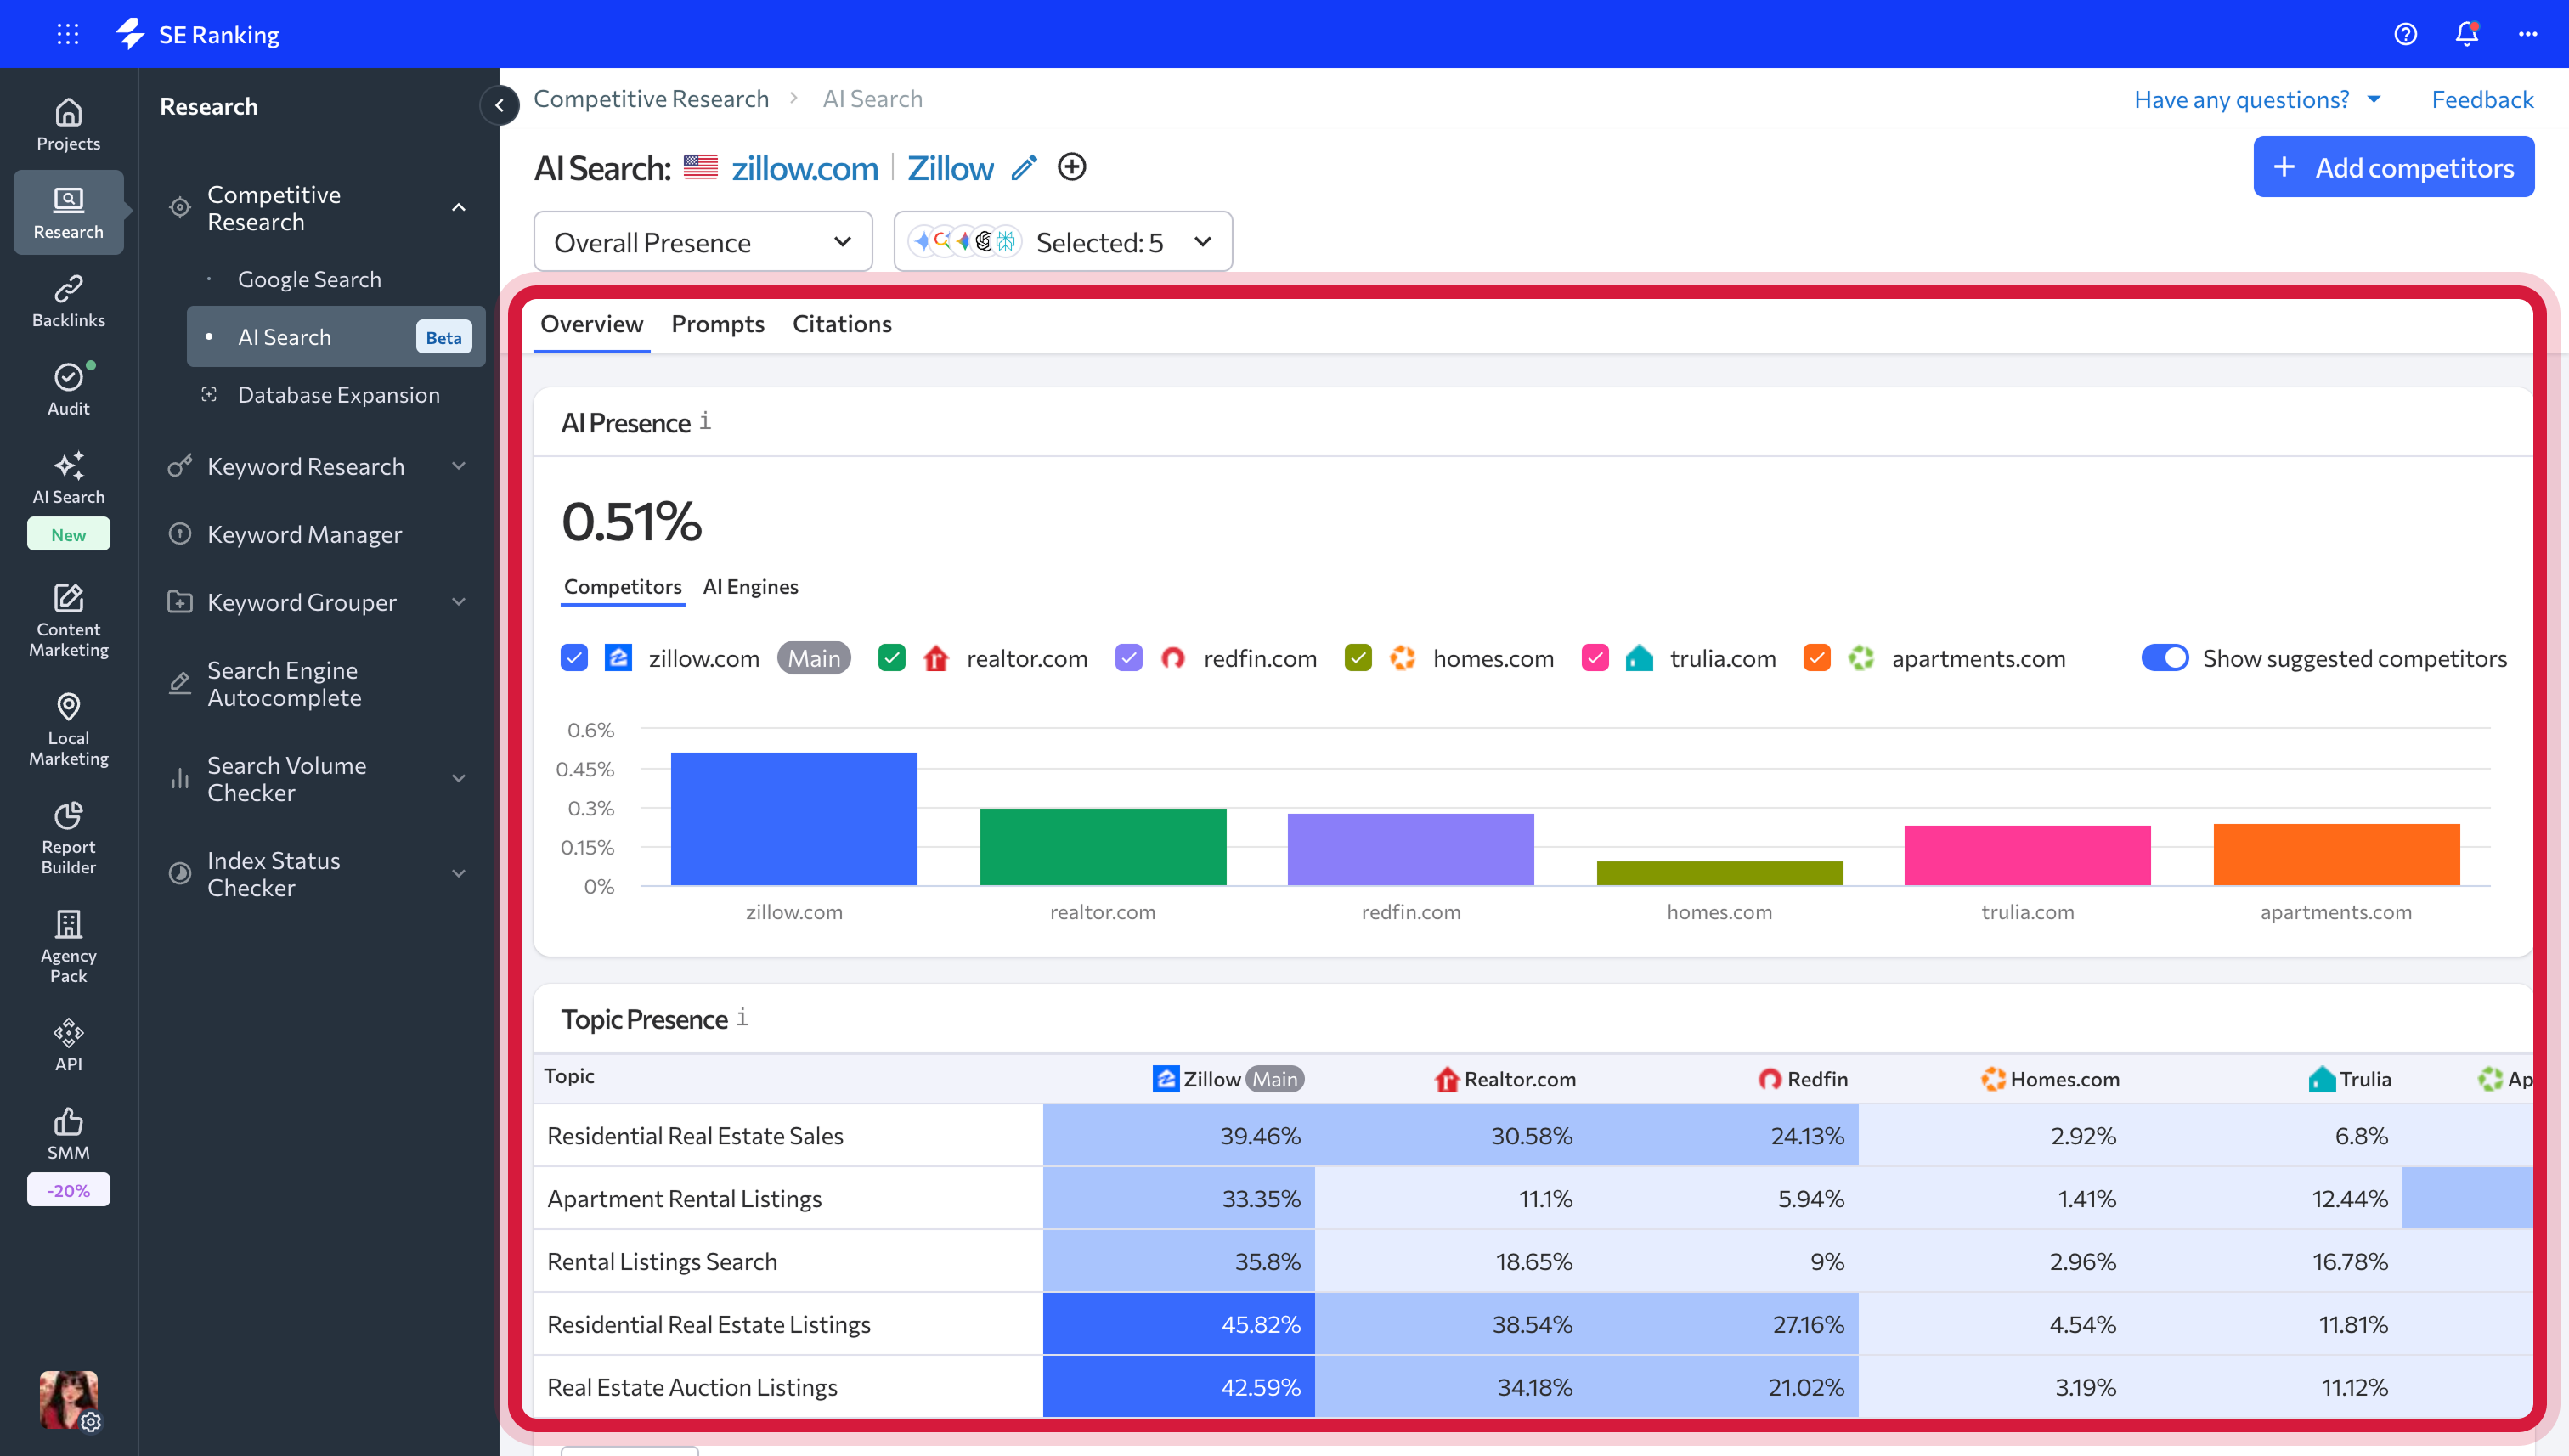Switch to the Overview tab
Screen dimensions: 2569x1456
point(591,324)
